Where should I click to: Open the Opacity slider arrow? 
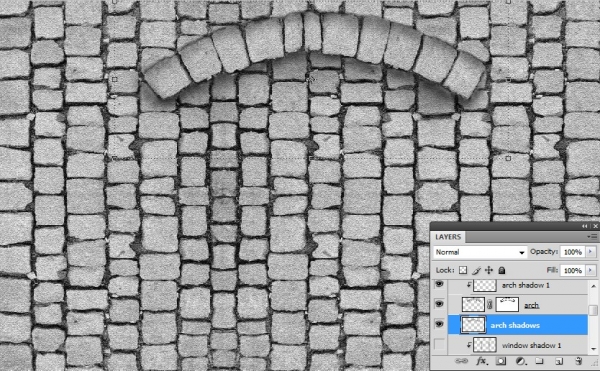pyautogui.click(x=590, y=252)
